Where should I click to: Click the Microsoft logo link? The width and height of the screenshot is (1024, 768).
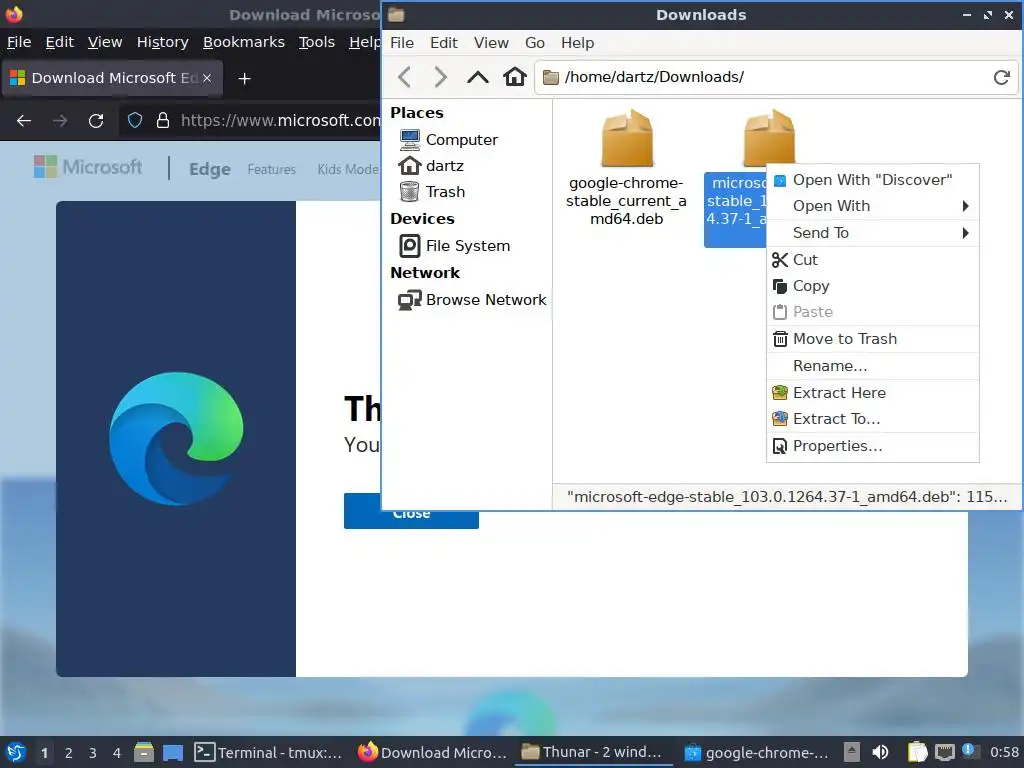(x=88, y=167)
